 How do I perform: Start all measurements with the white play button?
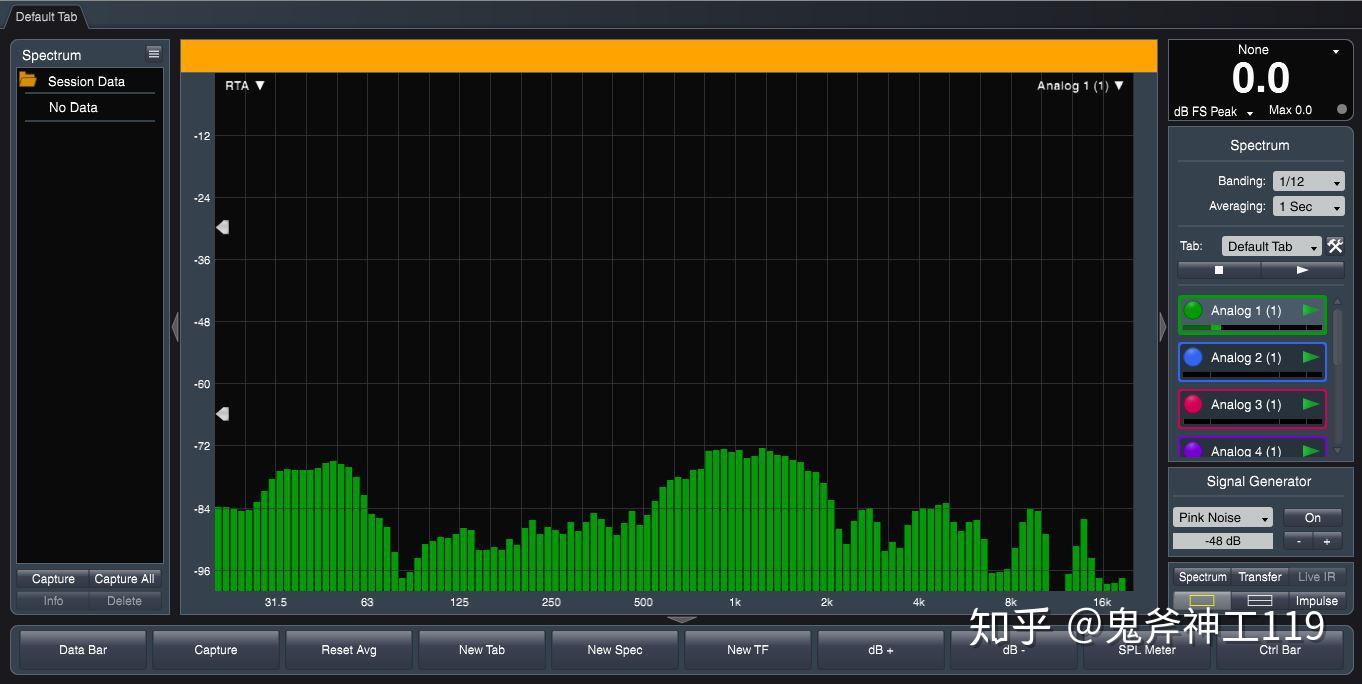[x=1302, y=270]
